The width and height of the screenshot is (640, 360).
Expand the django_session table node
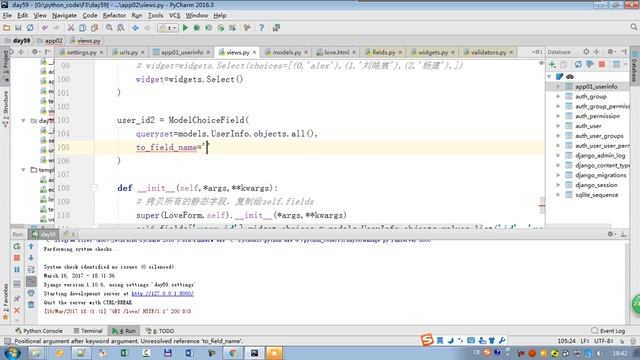(x=558, y=185)
